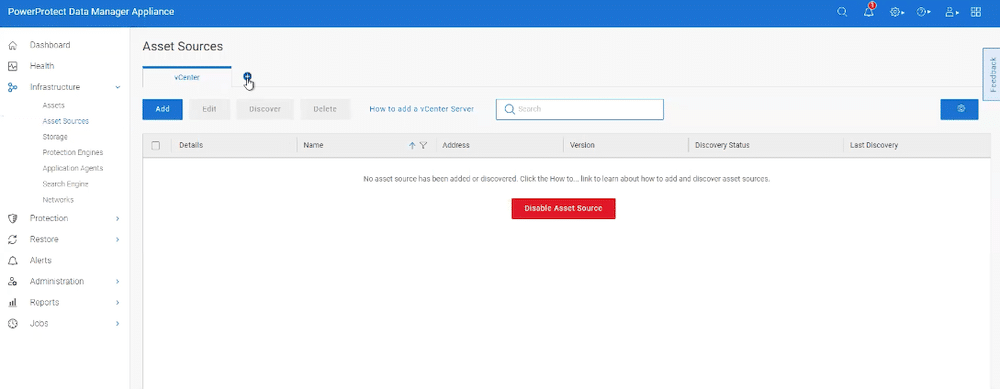Select Asset Sources in the sidebar
This screenshot has height=389, width=1000.
66,121
